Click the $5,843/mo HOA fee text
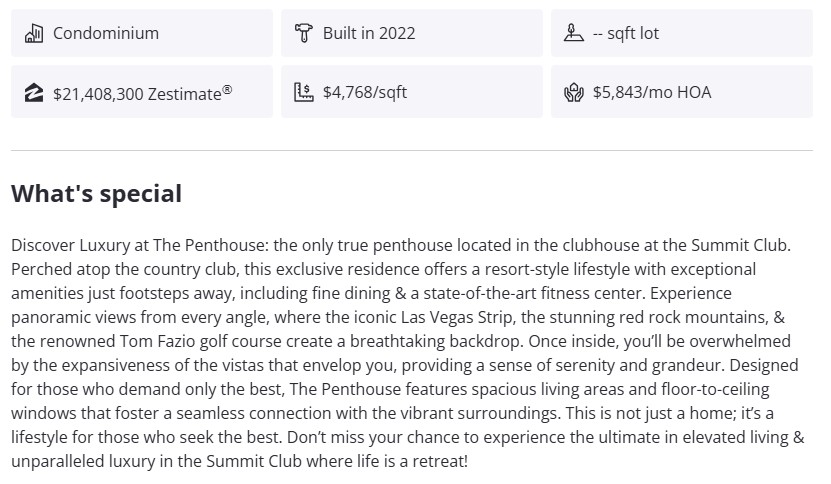This screenshot has height=484, width=831. 652,93
